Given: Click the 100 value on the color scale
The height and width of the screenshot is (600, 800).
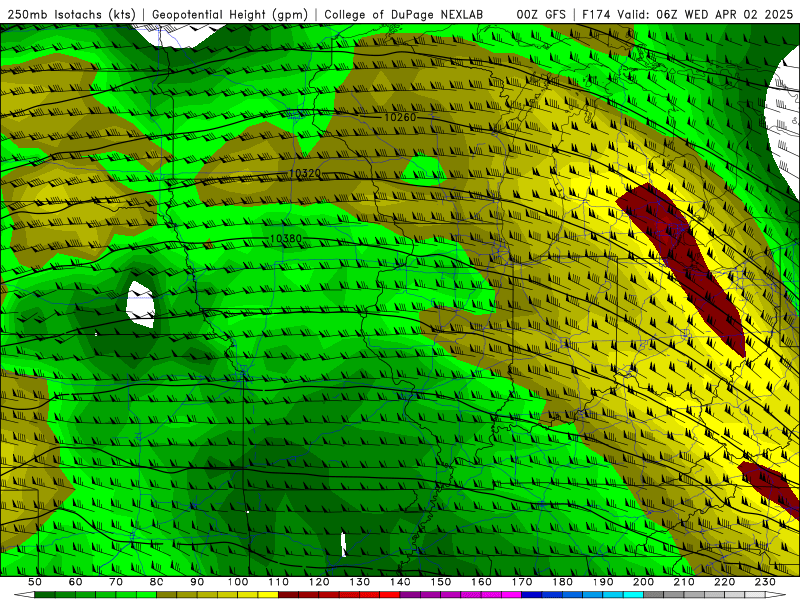Looking at the screenshot, I should [238, 582].
